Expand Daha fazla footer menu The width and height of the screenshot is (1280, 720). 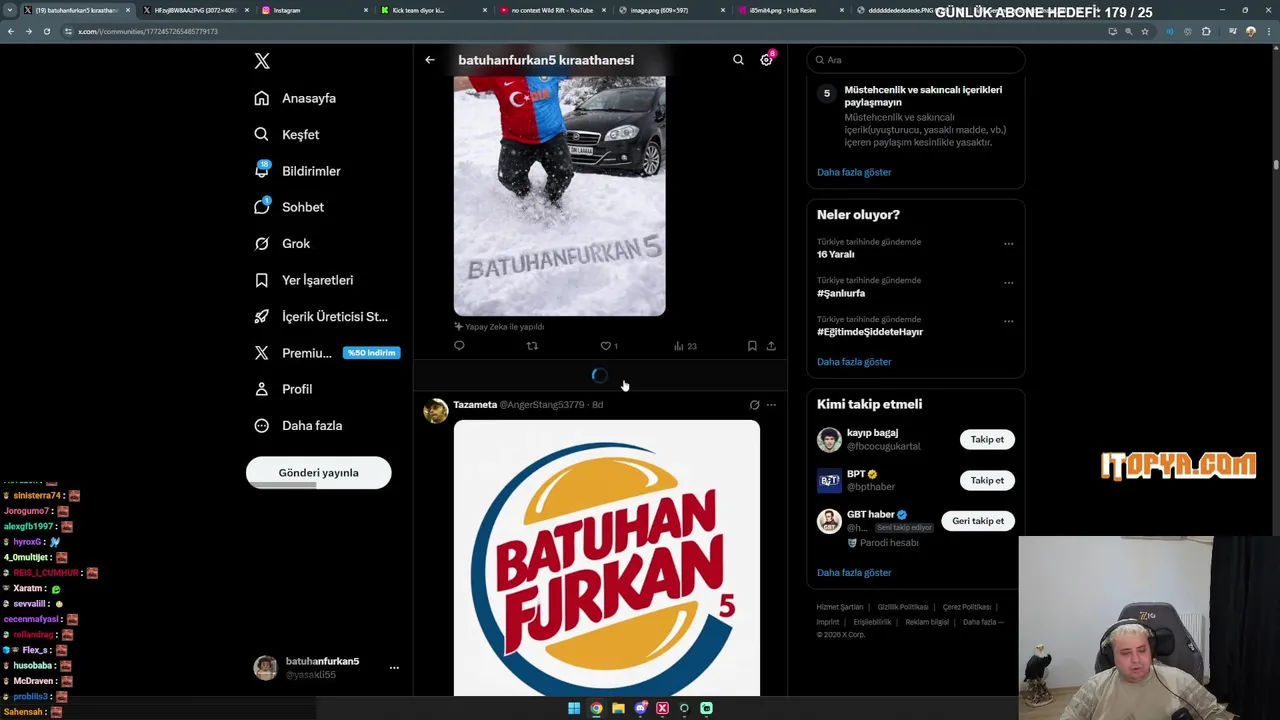pos(983,622)
